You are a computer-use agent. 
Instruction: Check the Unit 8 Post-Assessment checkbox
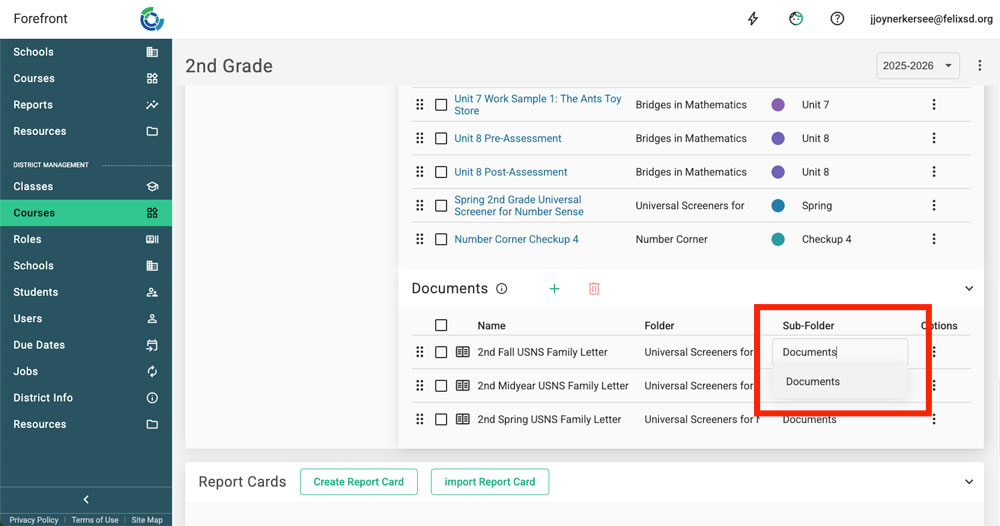pos(441,172)
